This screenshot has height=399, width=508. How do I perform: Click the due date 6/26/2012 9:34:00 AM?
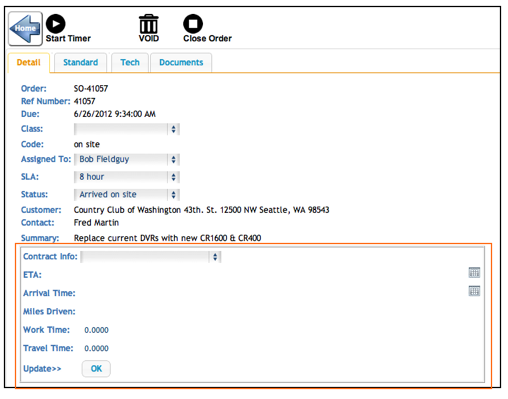115,114
